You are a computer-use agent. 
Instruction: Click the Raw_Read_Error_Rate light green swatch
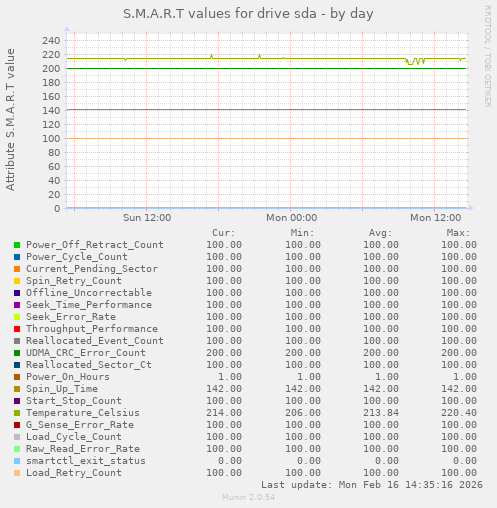17,449
